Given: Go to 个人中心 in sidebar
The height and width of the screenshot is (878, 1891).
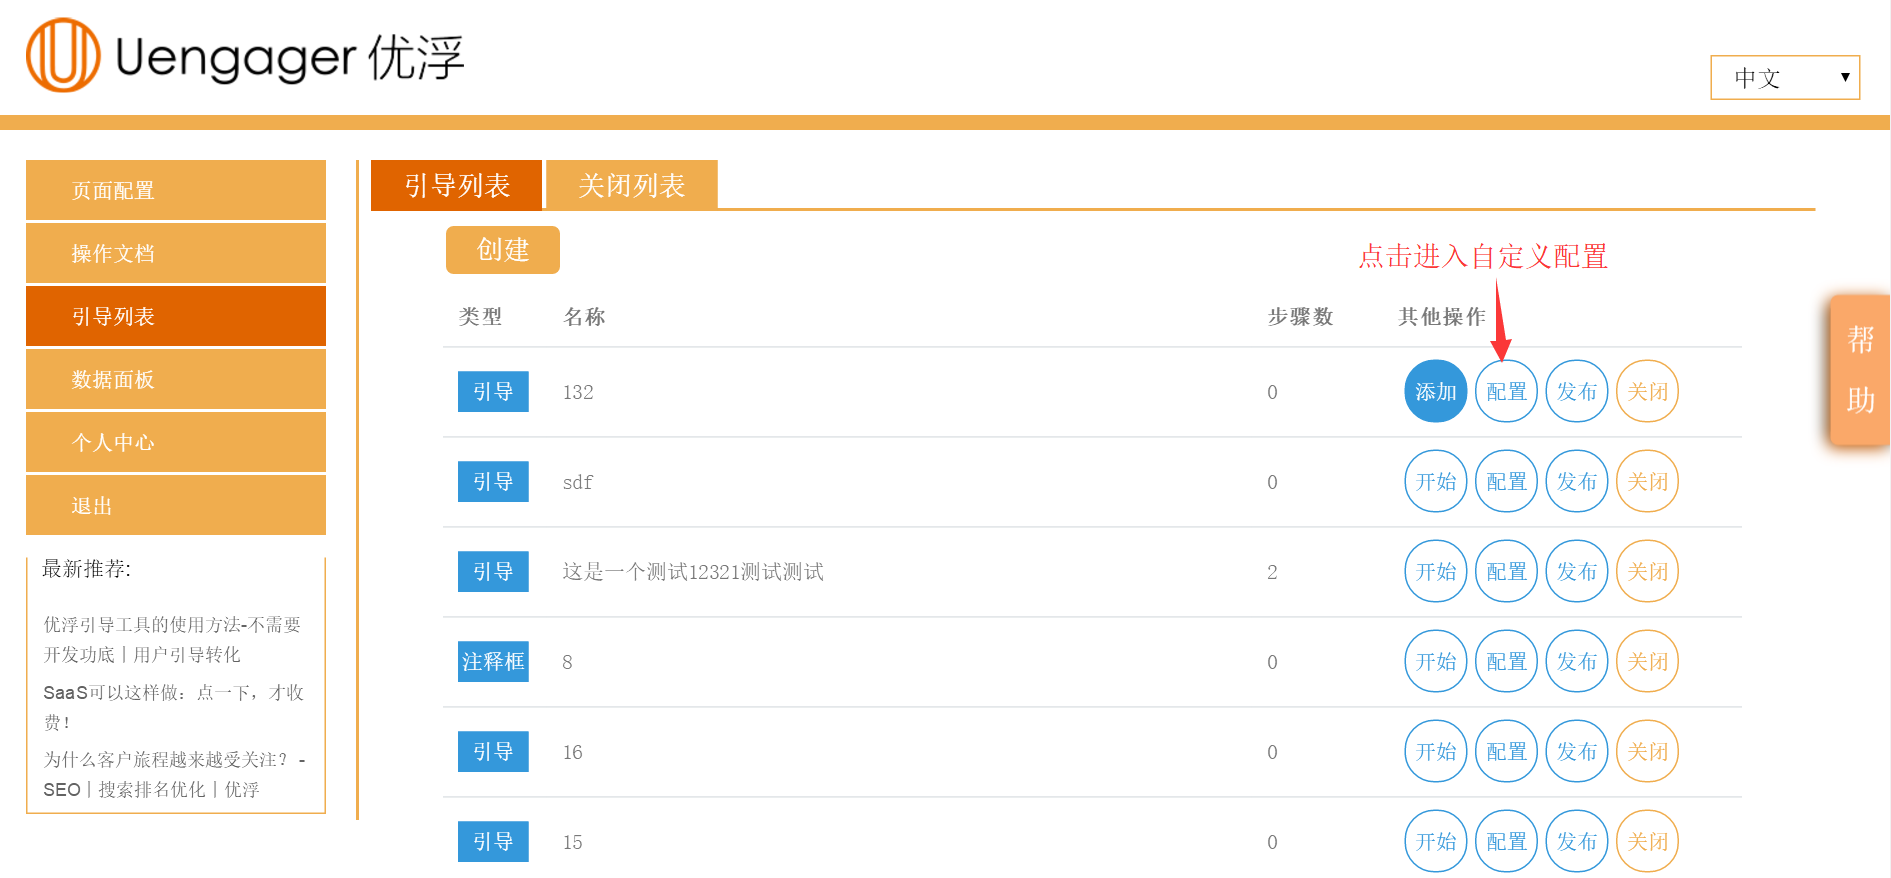Looking at the screenshot, I should click(x=176, y=442).
